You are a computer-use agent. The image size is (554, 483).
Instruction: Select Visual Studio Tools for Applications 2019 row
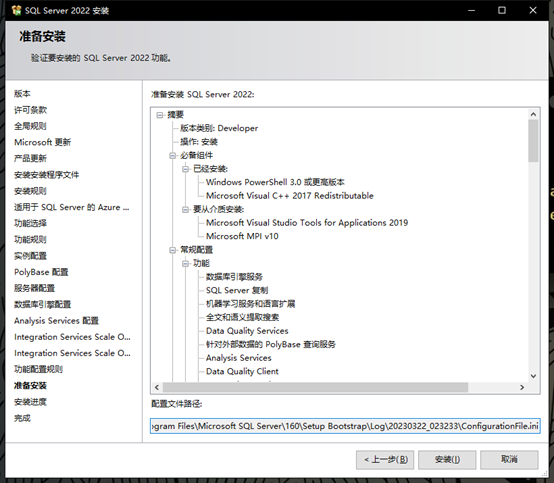tap(307, 223)
